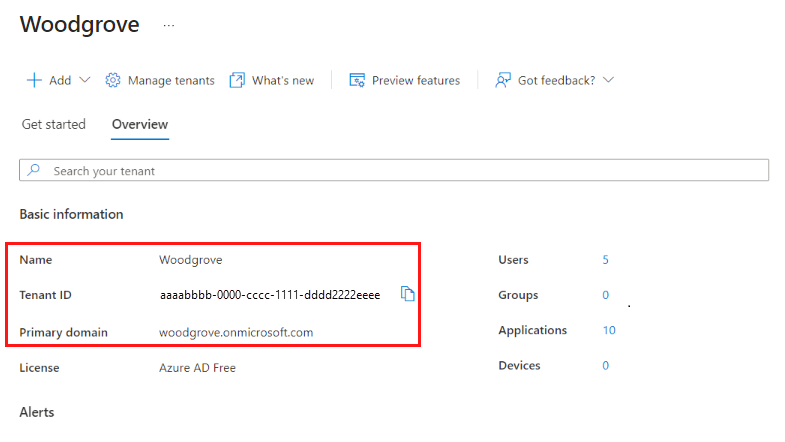Select the Overview tab
The width and height of the screenshot is (785, 442).
(x=140, y=125)
